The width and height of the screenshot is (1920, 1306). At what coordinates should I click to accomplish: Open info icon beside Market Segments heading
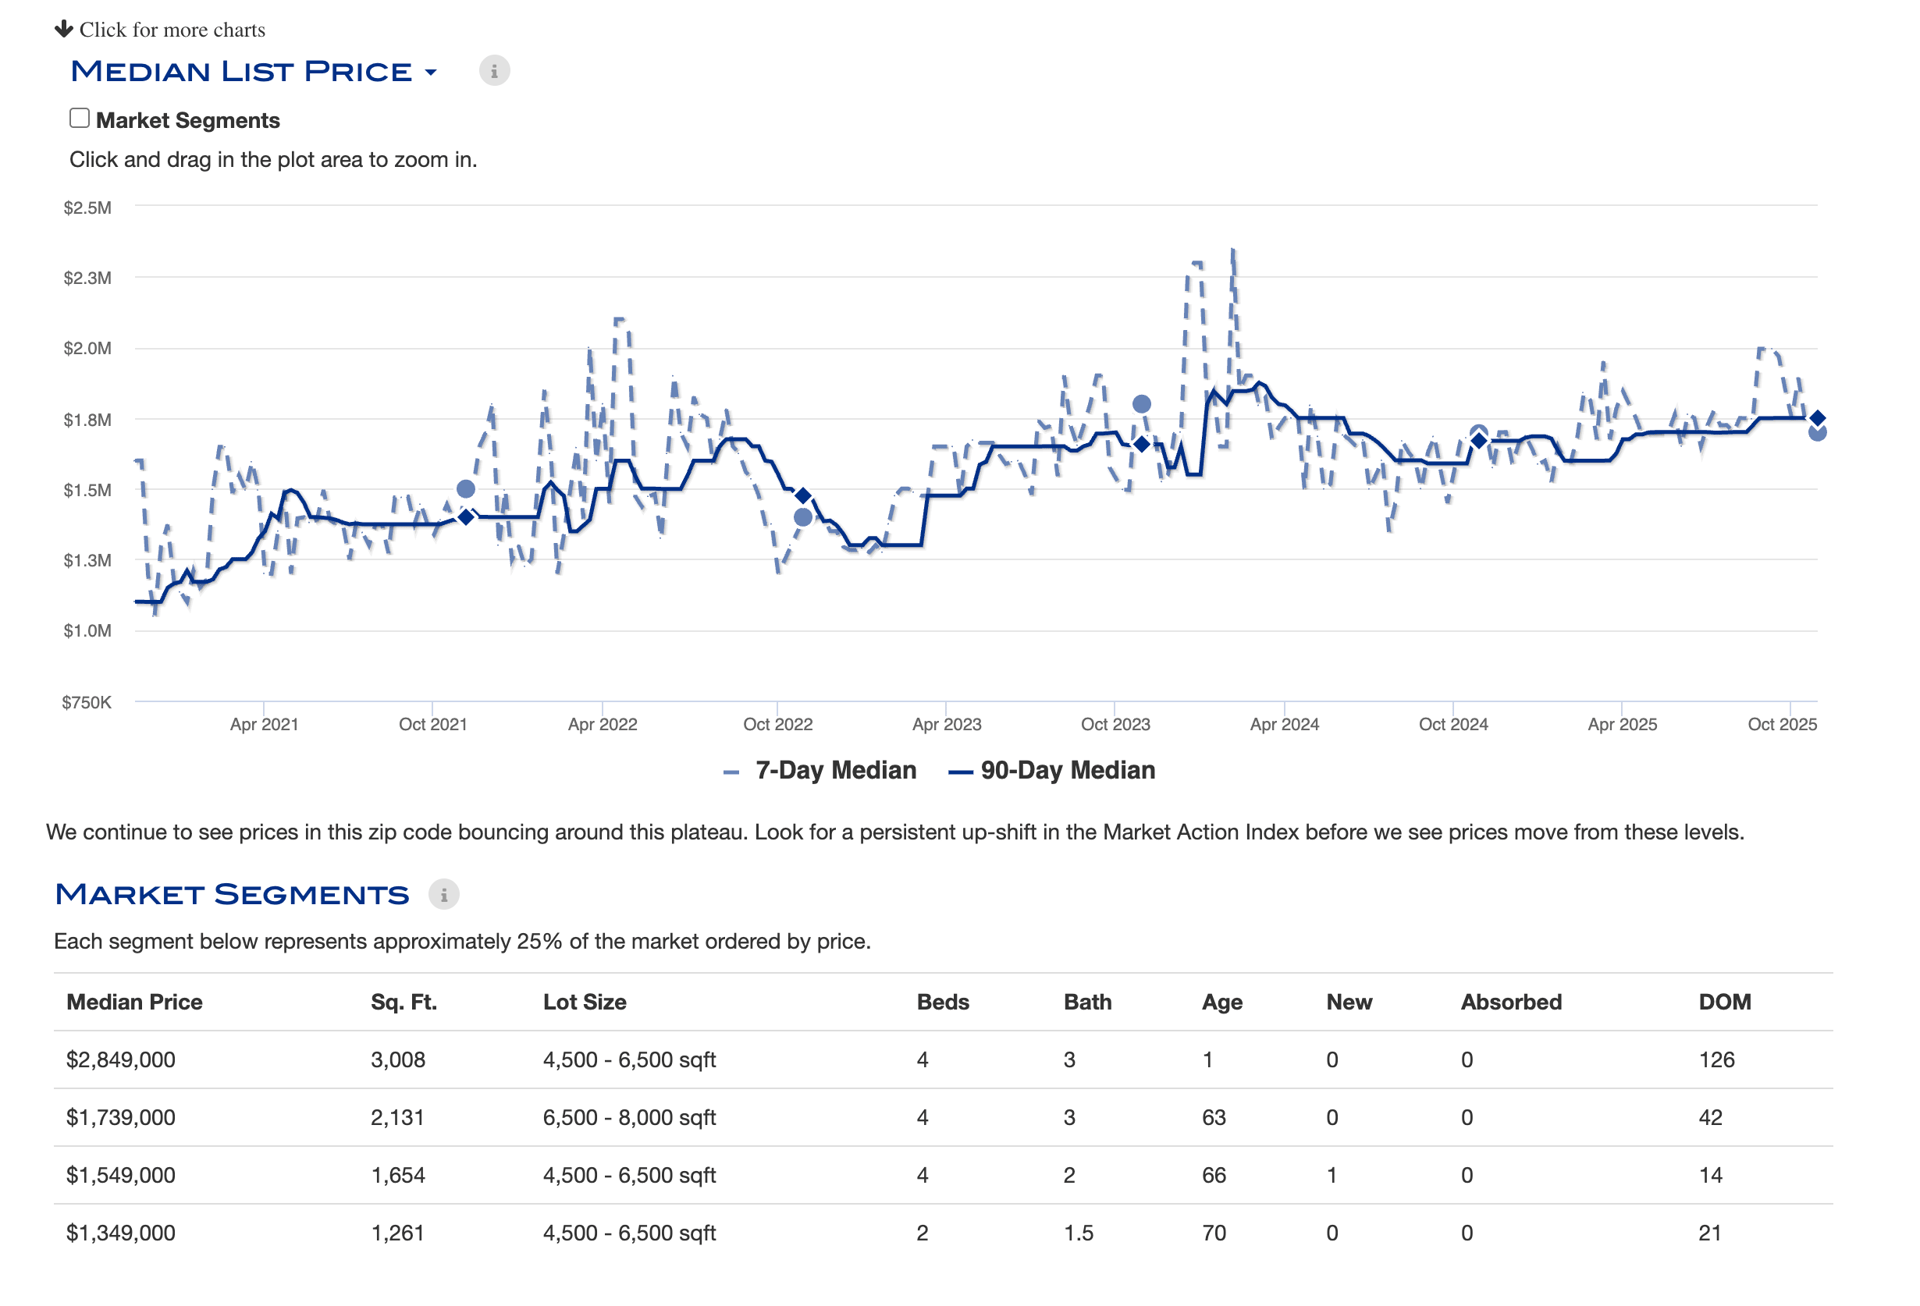444,894
